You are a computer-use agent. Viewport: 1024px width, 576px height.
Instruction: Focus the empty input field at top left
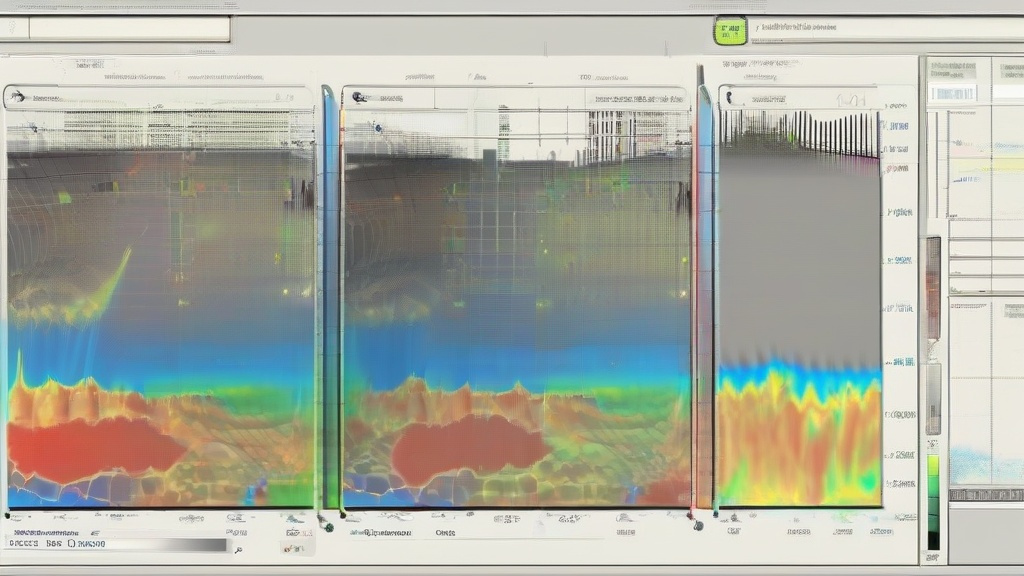click(x=130, y=29)
